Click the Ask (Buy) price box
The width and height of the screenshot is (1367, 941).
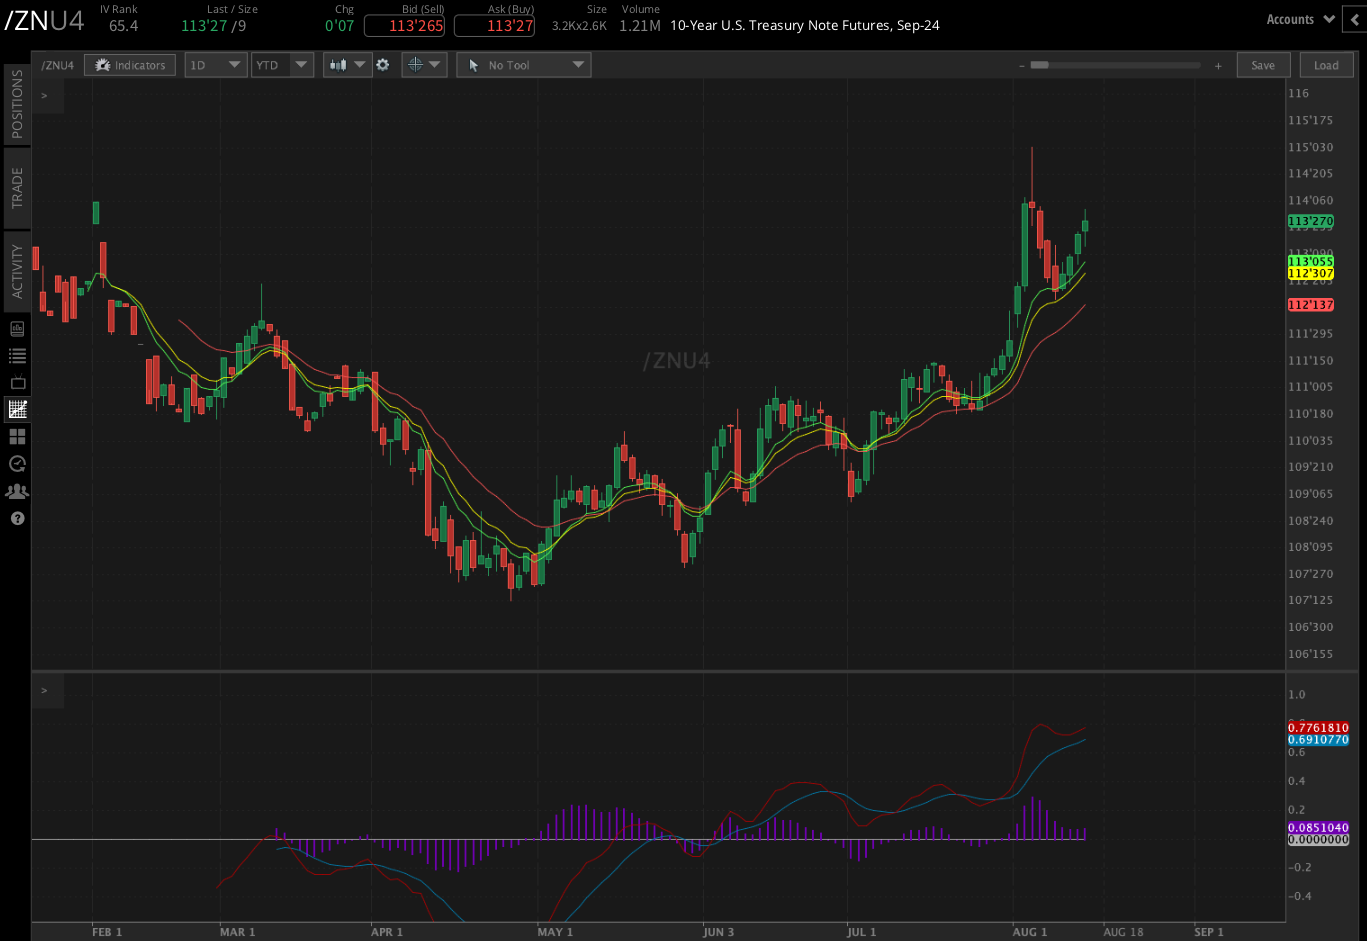[494, 26]
